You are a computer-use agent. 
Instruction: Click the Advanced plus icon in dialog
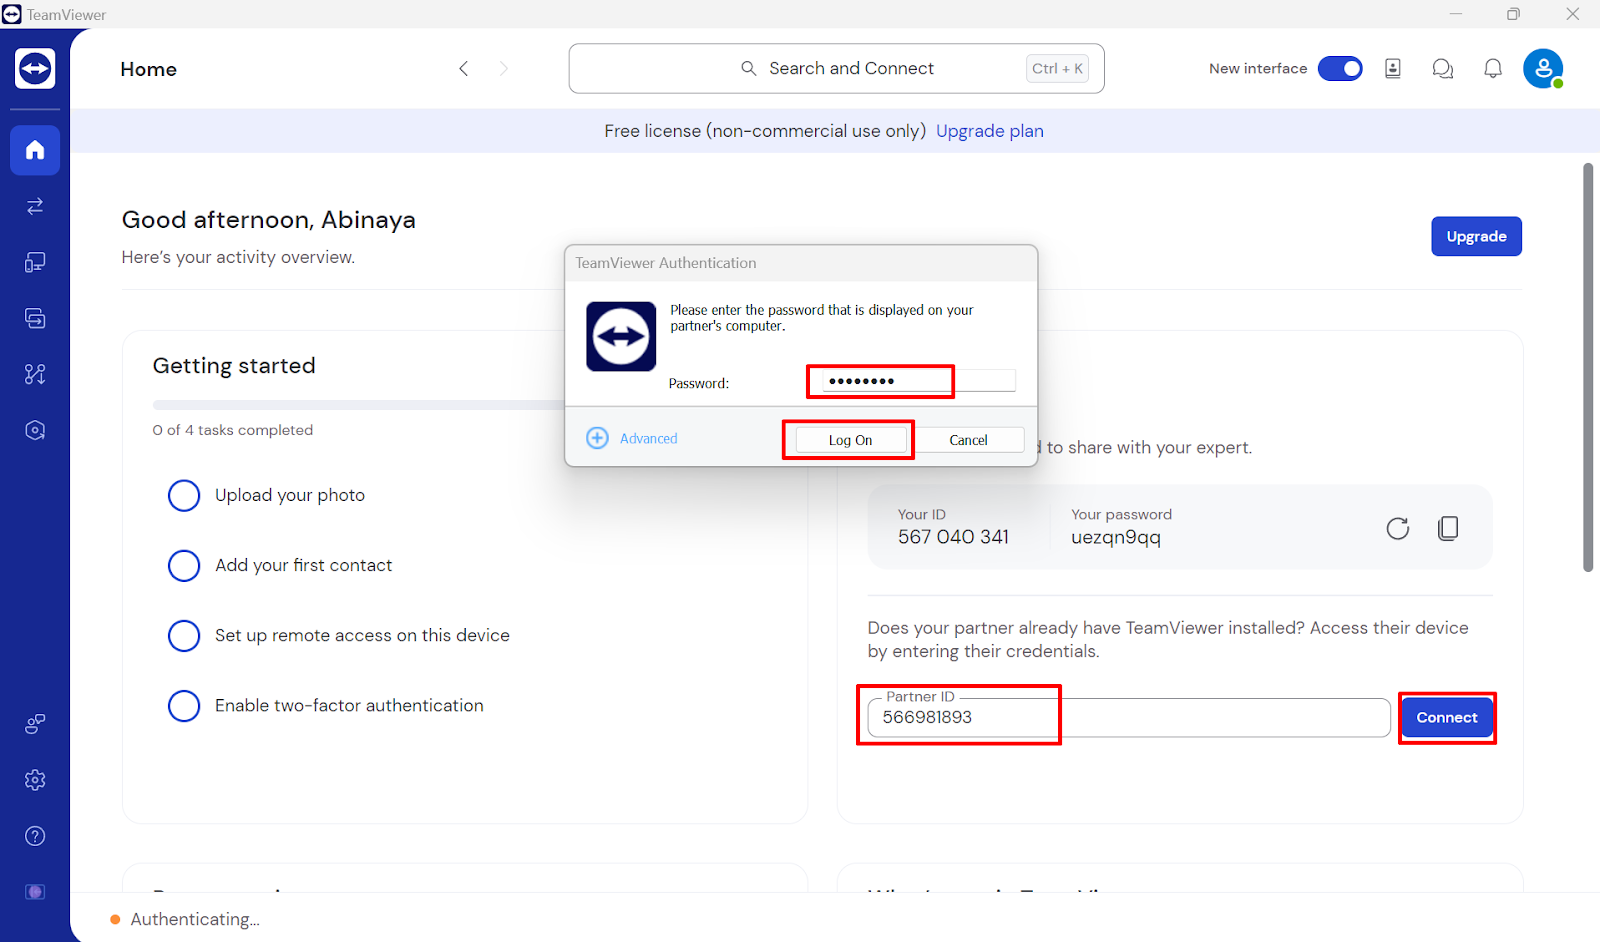597,438
